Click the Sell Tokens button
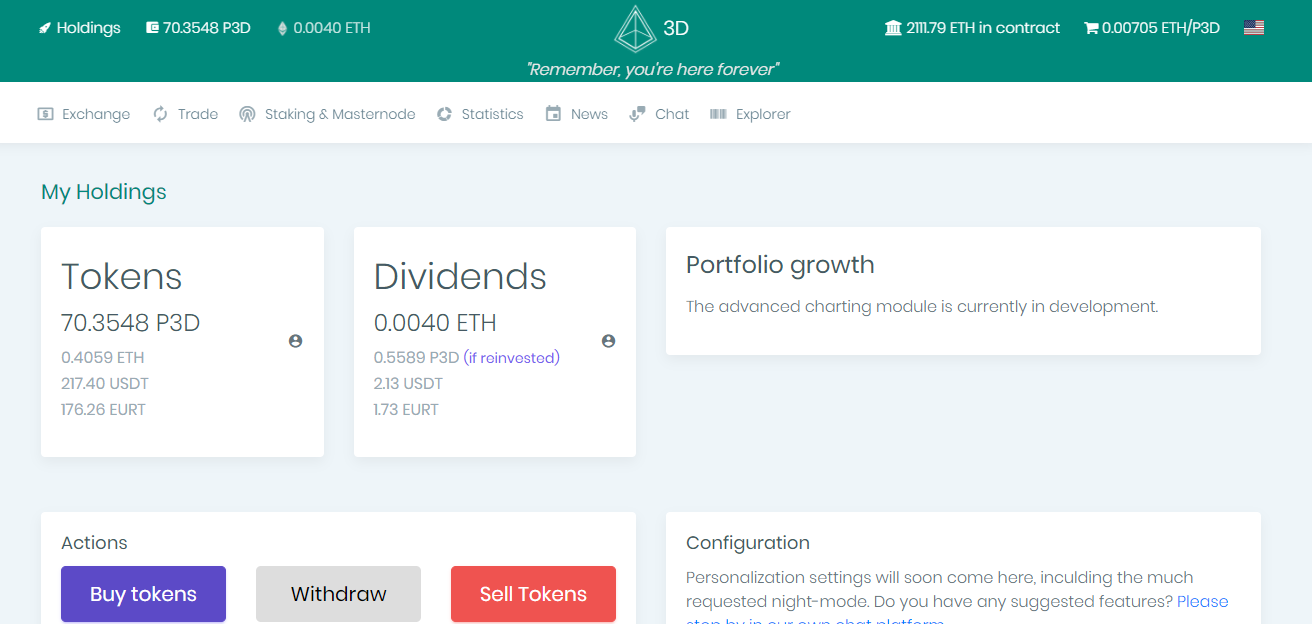The height and width of the screenshot is (624, 1312). (x=533, y=594)
